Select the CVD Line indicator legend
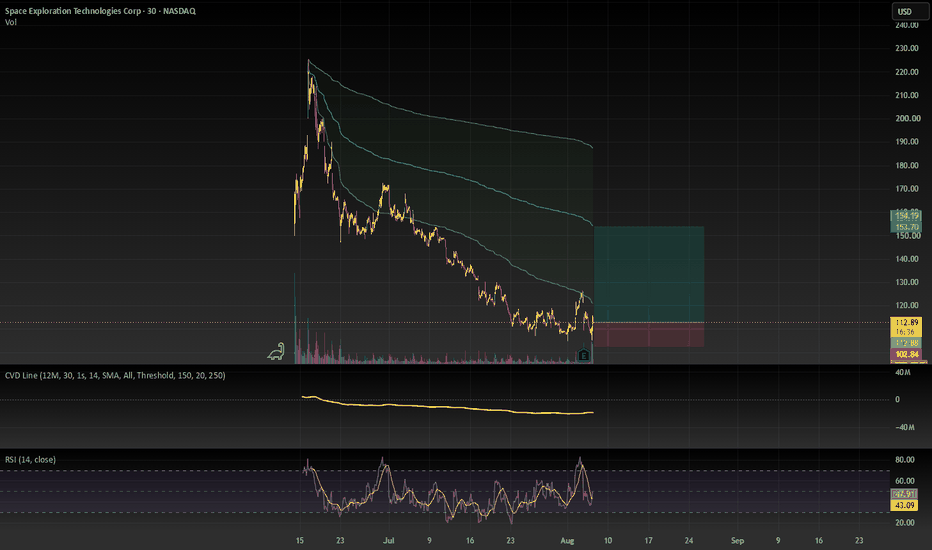The image size is (932, 550). tap(115, 375)
